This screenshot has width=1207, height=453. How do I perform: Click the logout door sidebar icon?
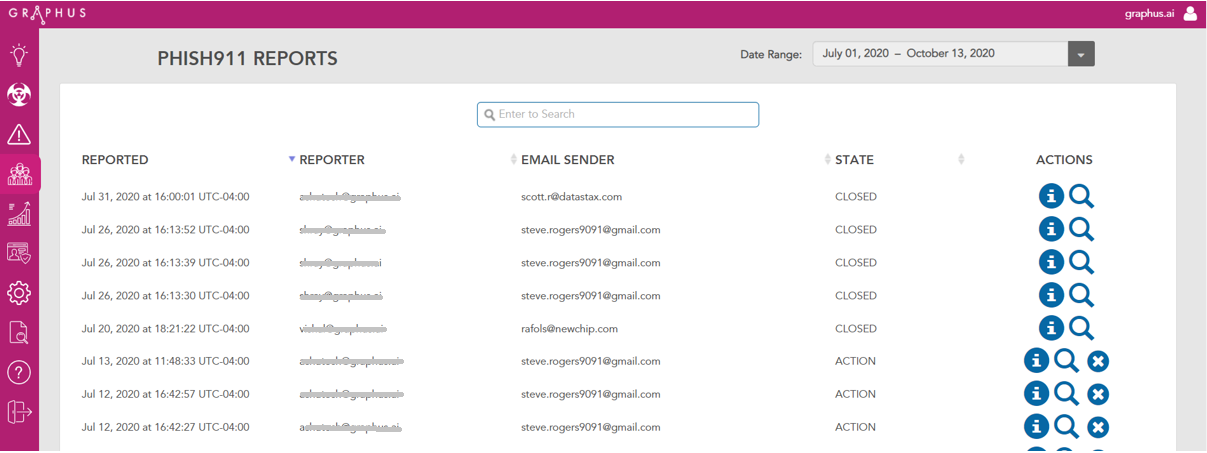(19, 411)
